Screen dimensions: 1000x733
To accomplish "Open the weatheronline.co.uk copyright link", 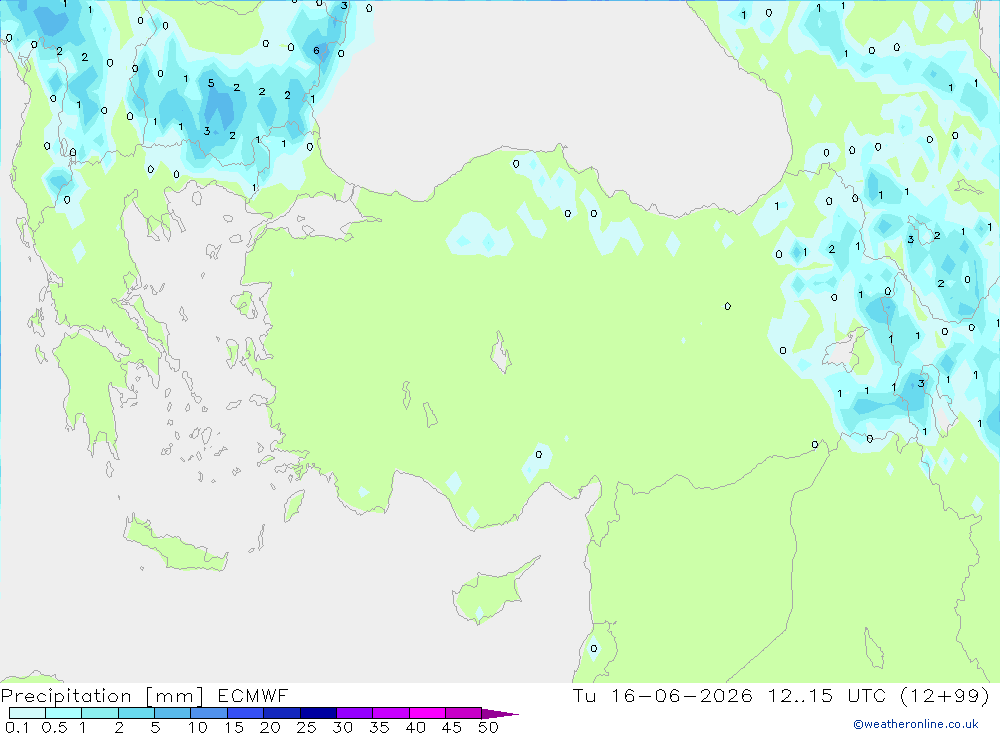I will pyautogui.click(x=916, y=724).
